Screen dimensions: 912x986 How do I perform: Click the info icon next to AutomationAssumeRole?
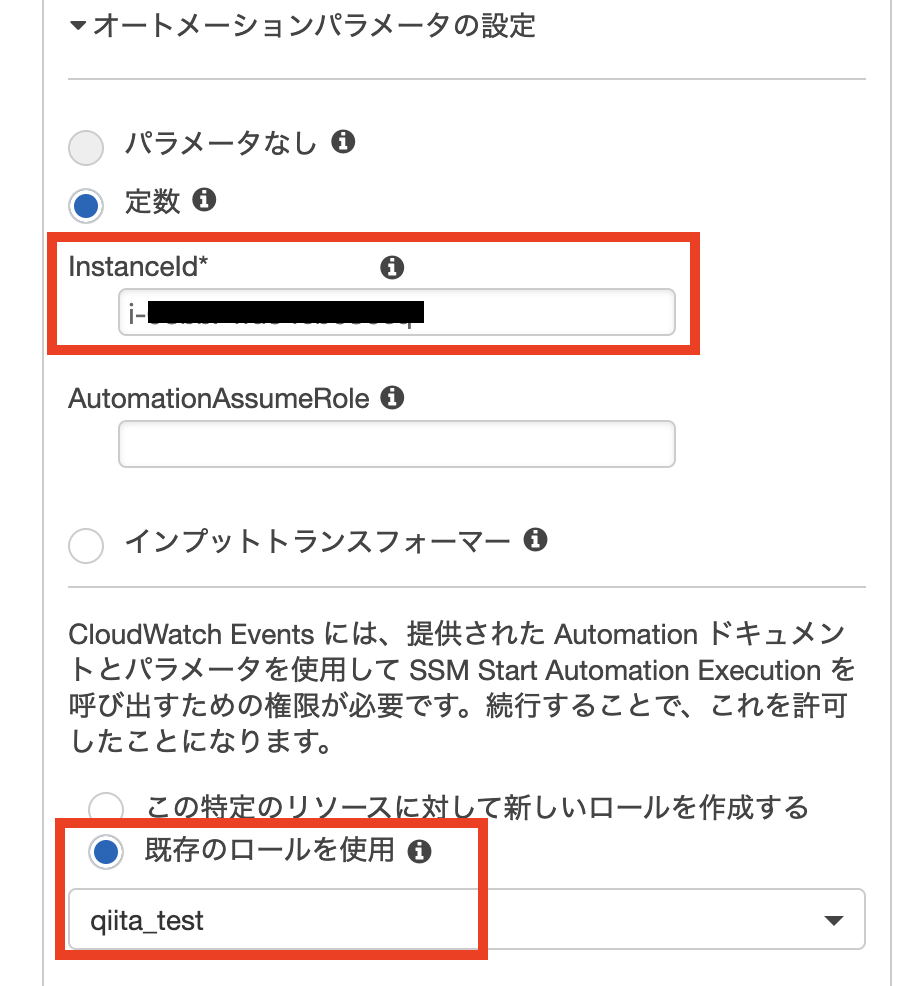[392, 398]
